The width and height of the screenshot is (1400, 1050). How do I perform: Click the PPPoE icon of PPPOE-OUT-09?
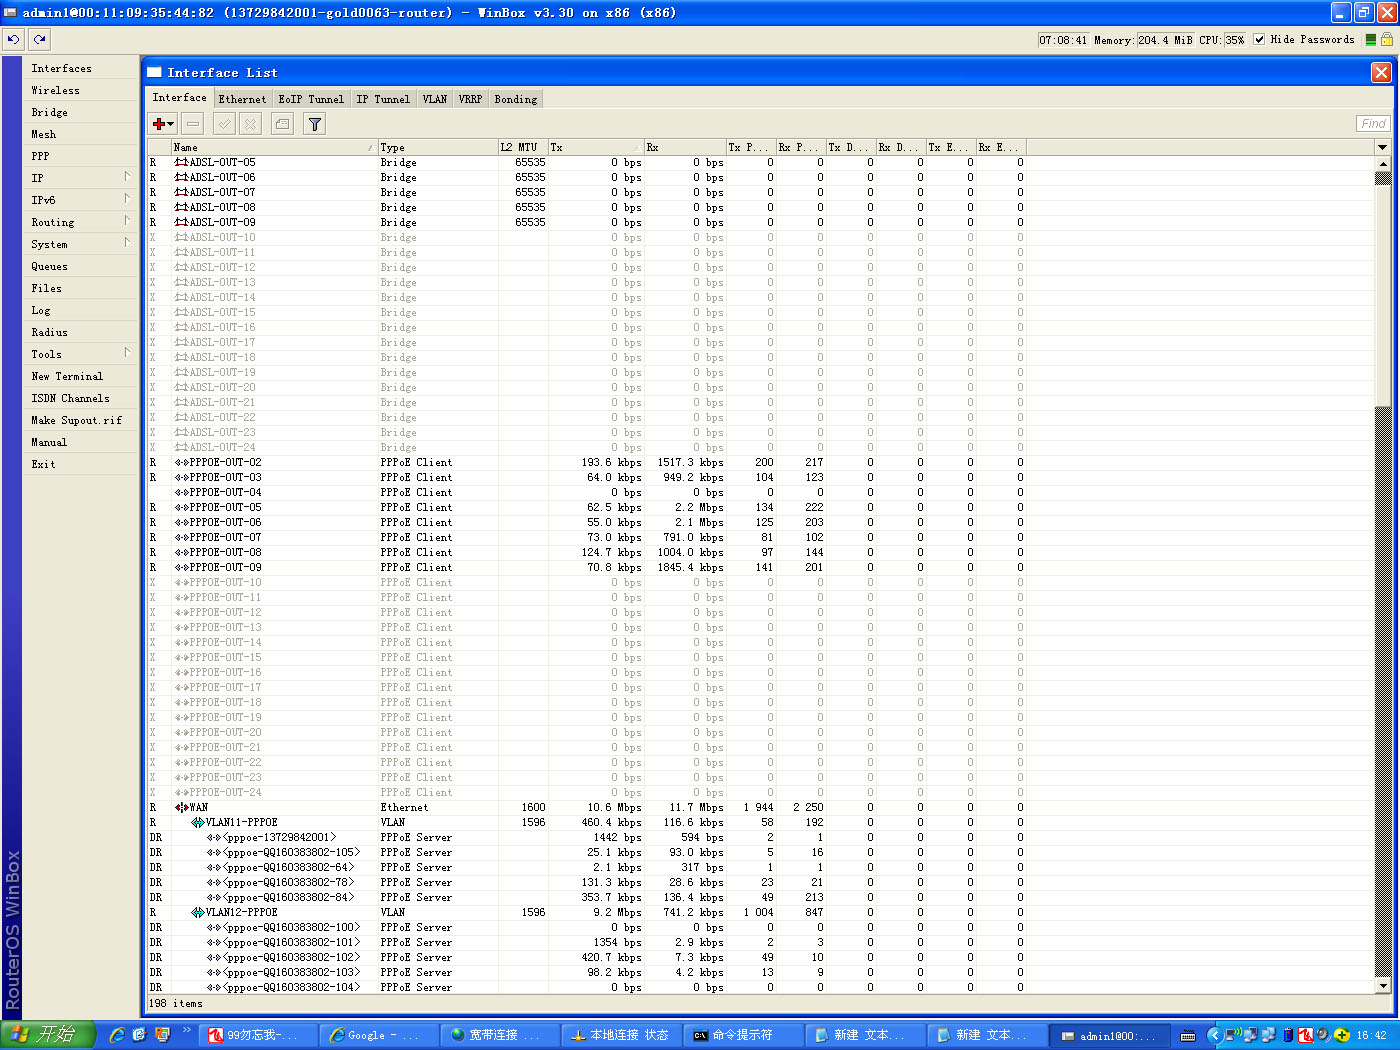[x=181, y=567]
